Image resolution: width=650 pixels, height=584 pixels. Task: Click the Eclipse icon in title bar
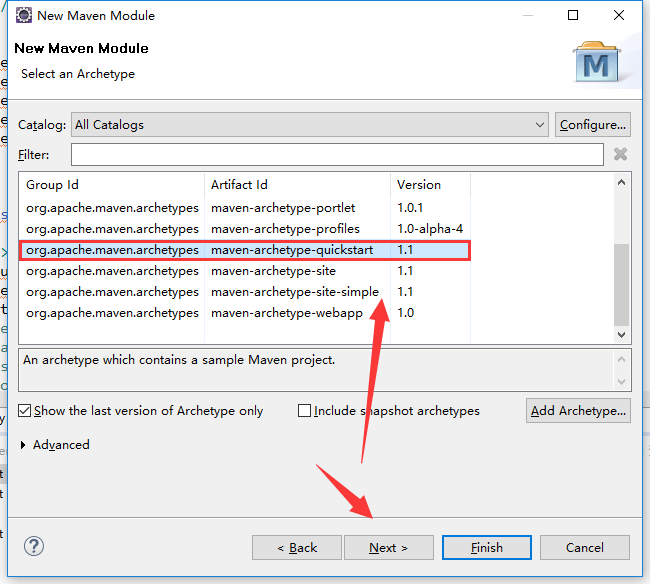tap(24, 15)
